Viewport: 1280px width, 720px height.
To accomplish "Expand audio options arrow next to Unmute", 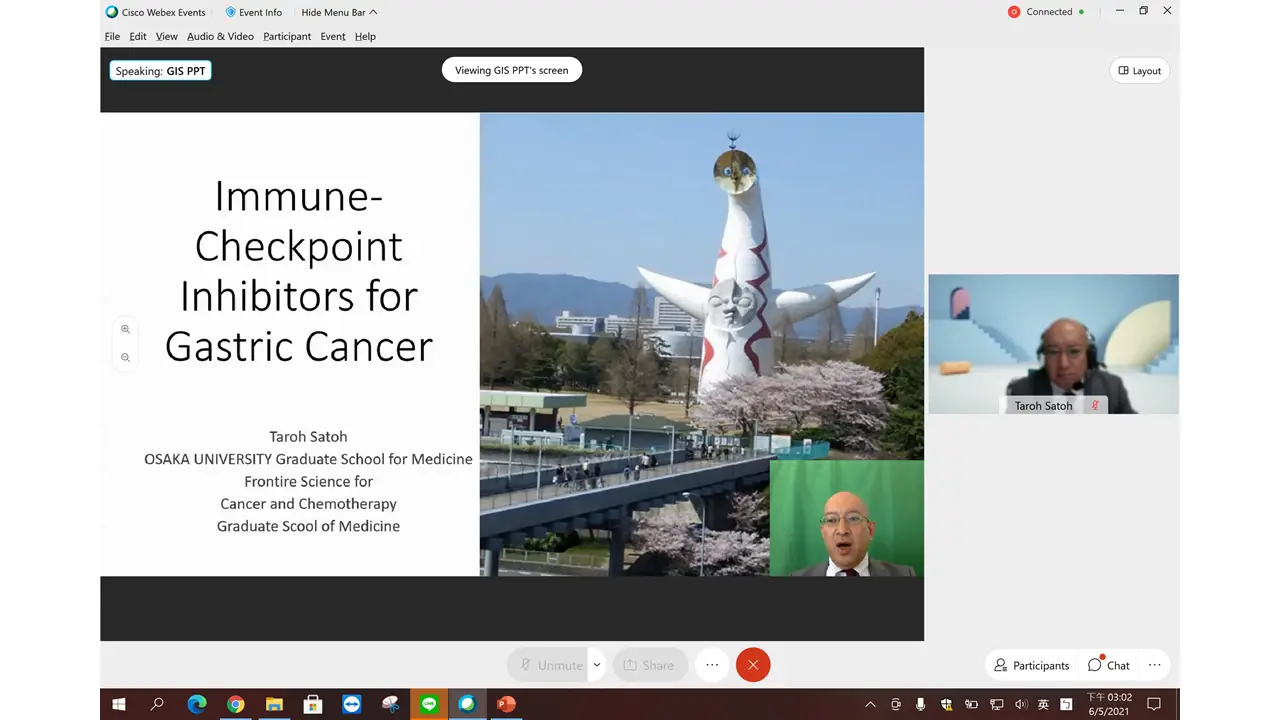I will tap(597, 665).
